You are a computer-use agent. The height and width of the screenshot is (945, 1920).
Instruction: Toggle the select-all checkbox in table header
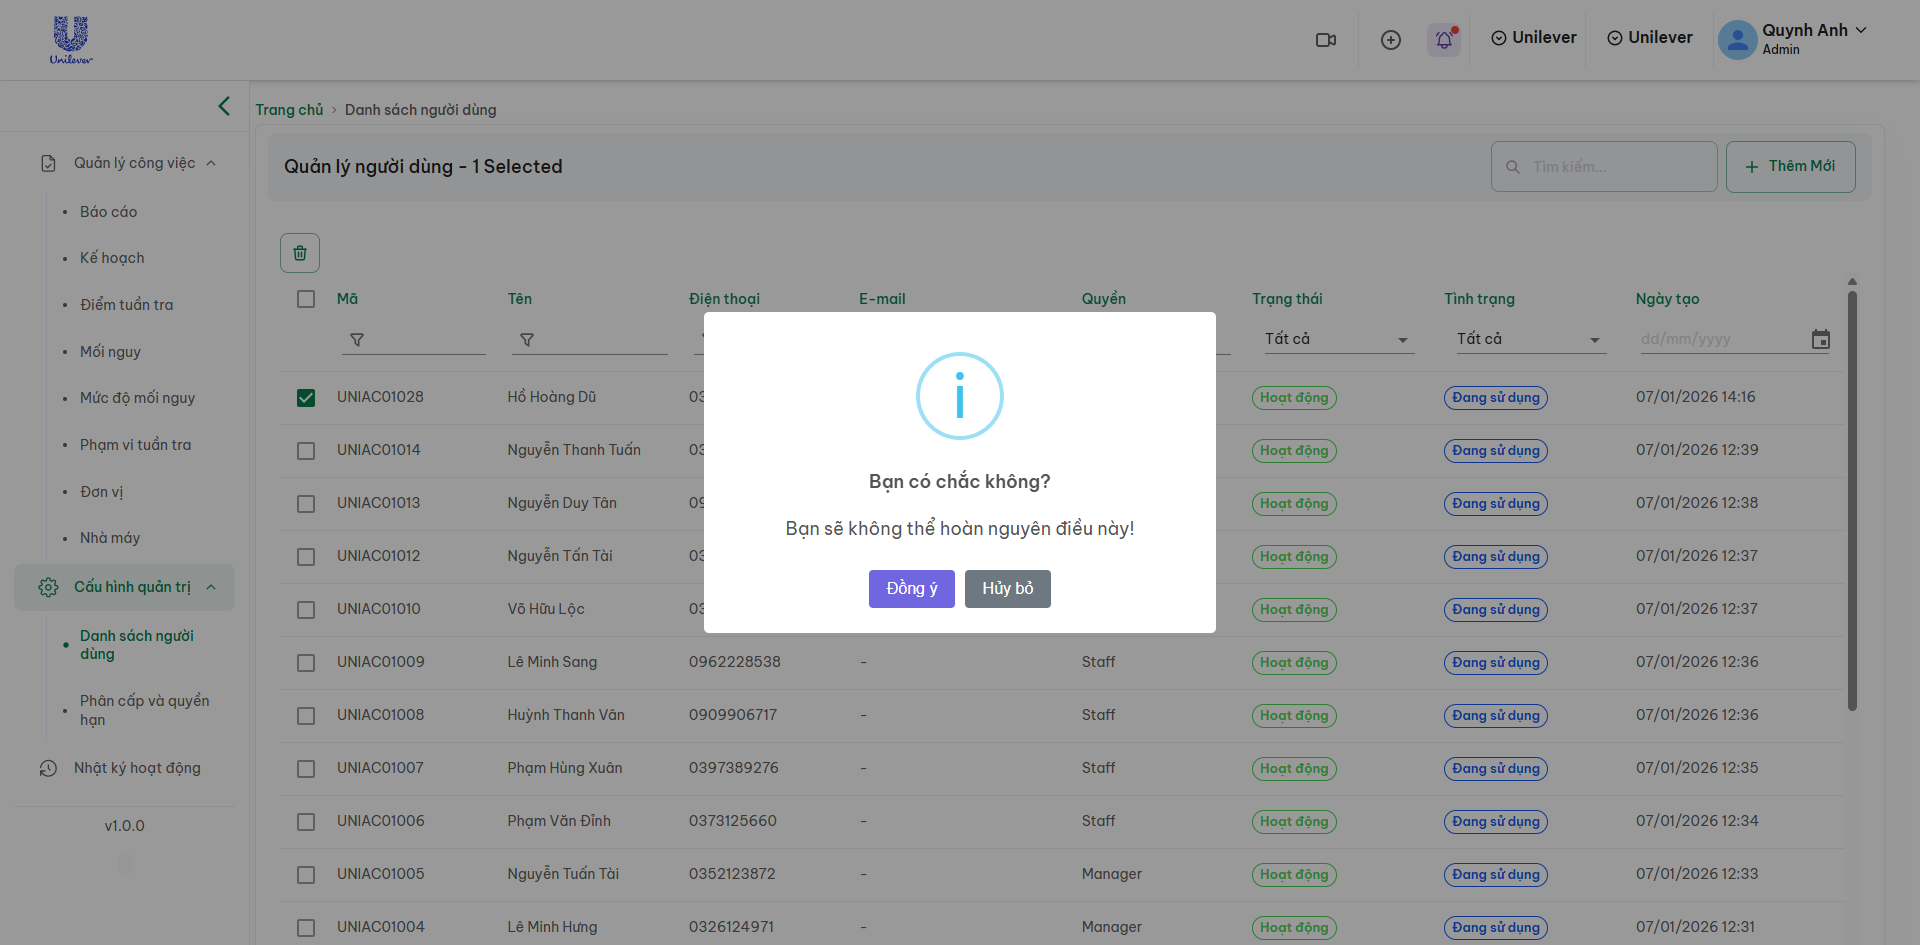306,299
